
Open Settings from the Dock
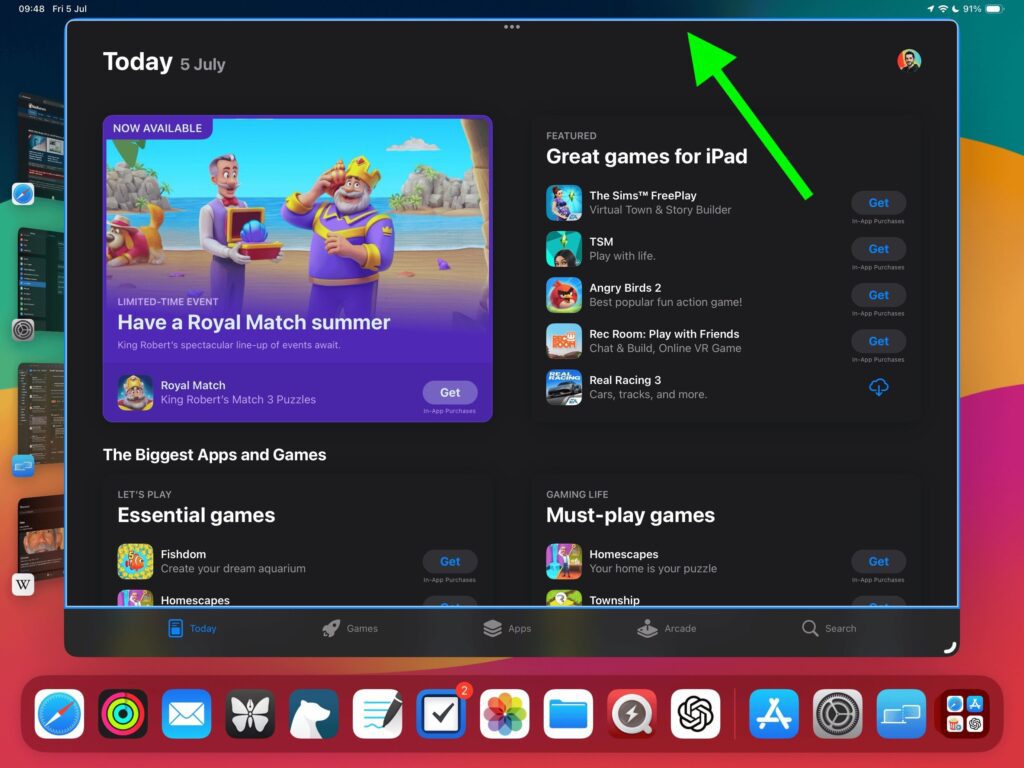[x=836, y=714]
